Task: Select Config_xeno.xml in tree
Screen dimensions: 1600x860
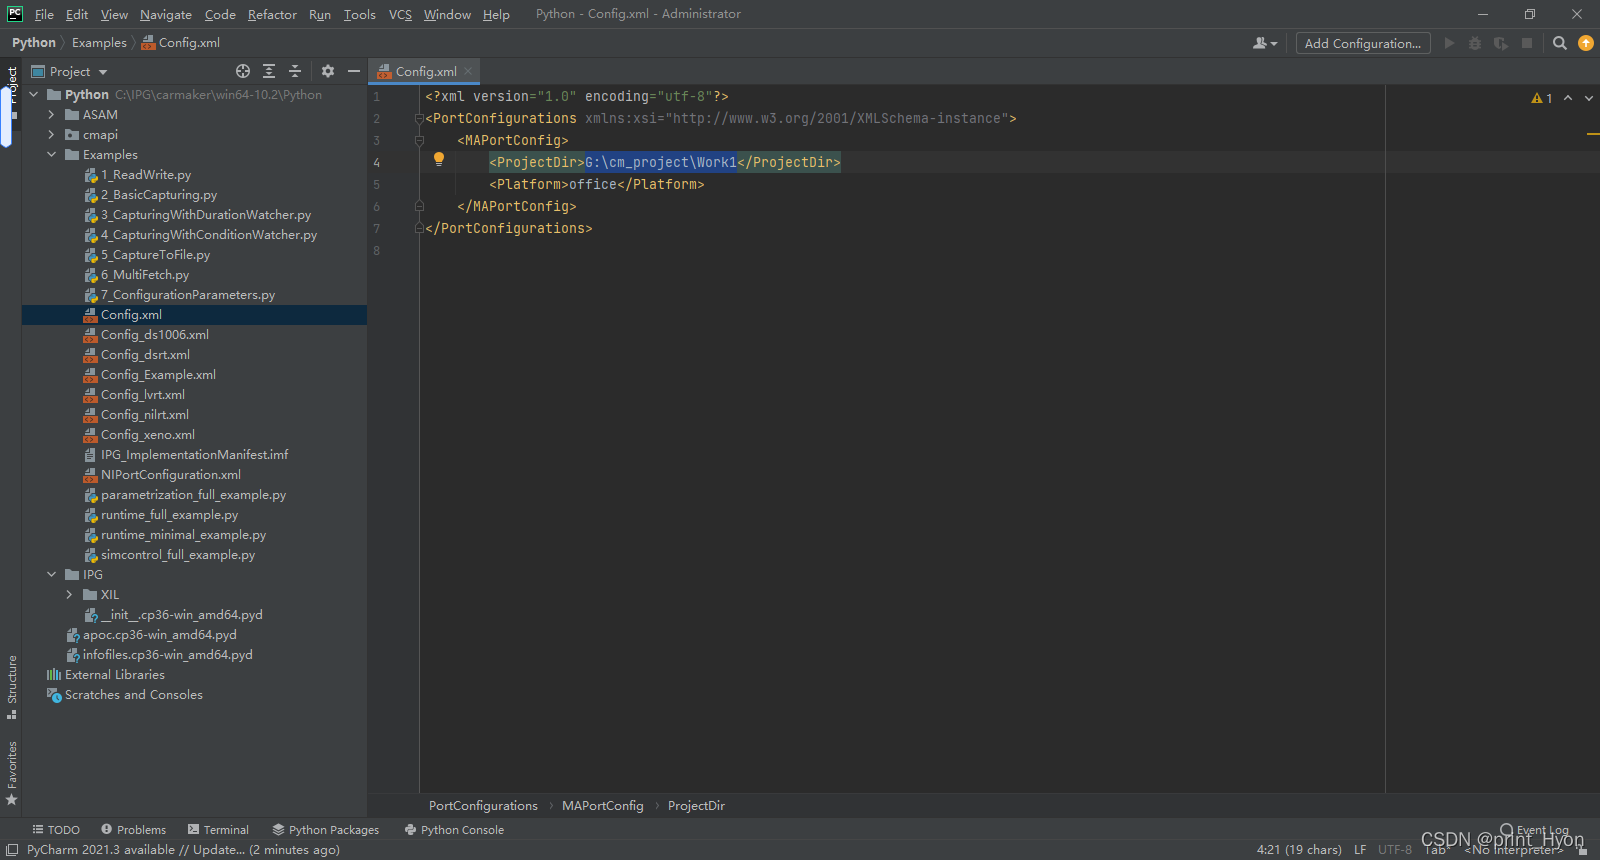Action: coord(148,434)
